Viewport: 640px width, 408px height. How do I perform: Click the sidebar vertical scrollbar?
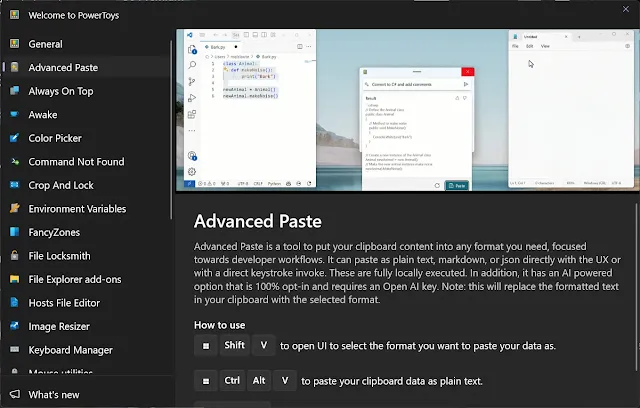[171, 130]
